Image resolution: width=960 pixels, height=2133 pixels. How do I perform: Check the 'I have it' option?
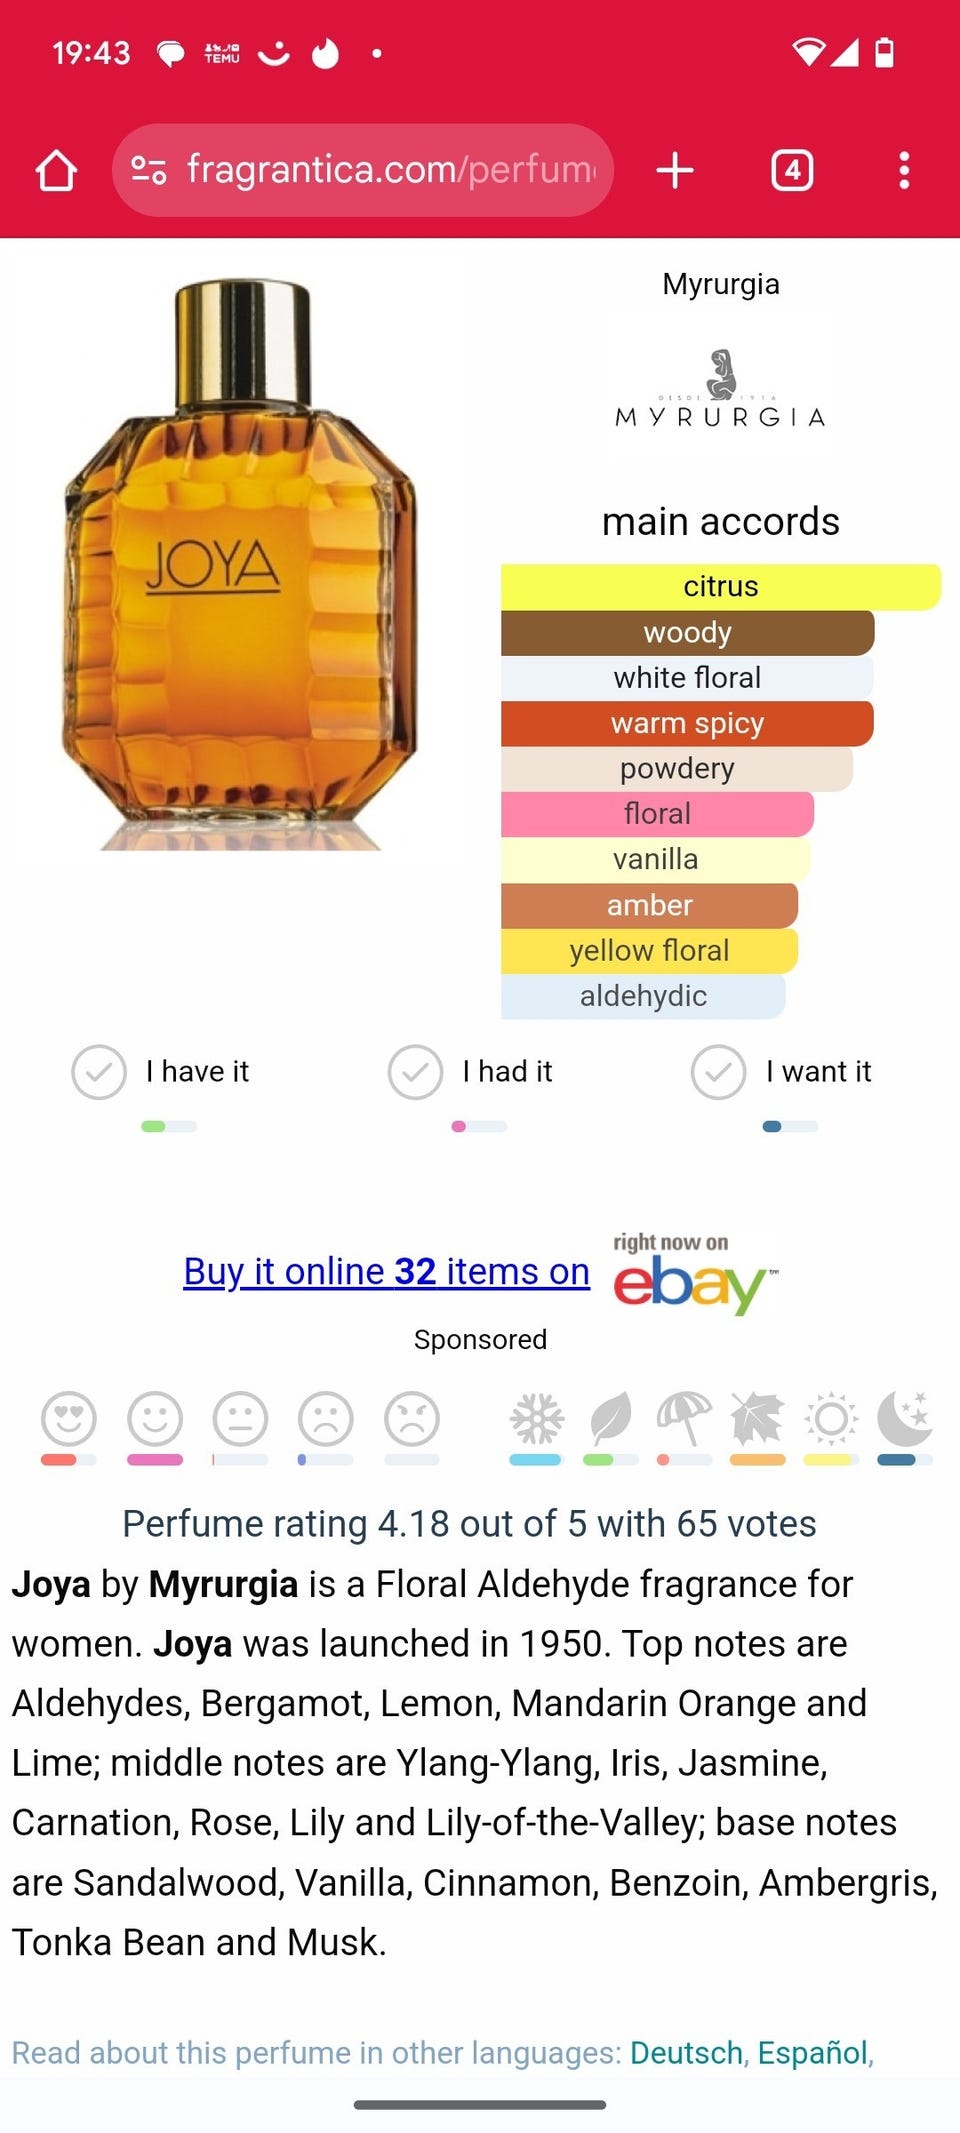(x=160, y=1072)
